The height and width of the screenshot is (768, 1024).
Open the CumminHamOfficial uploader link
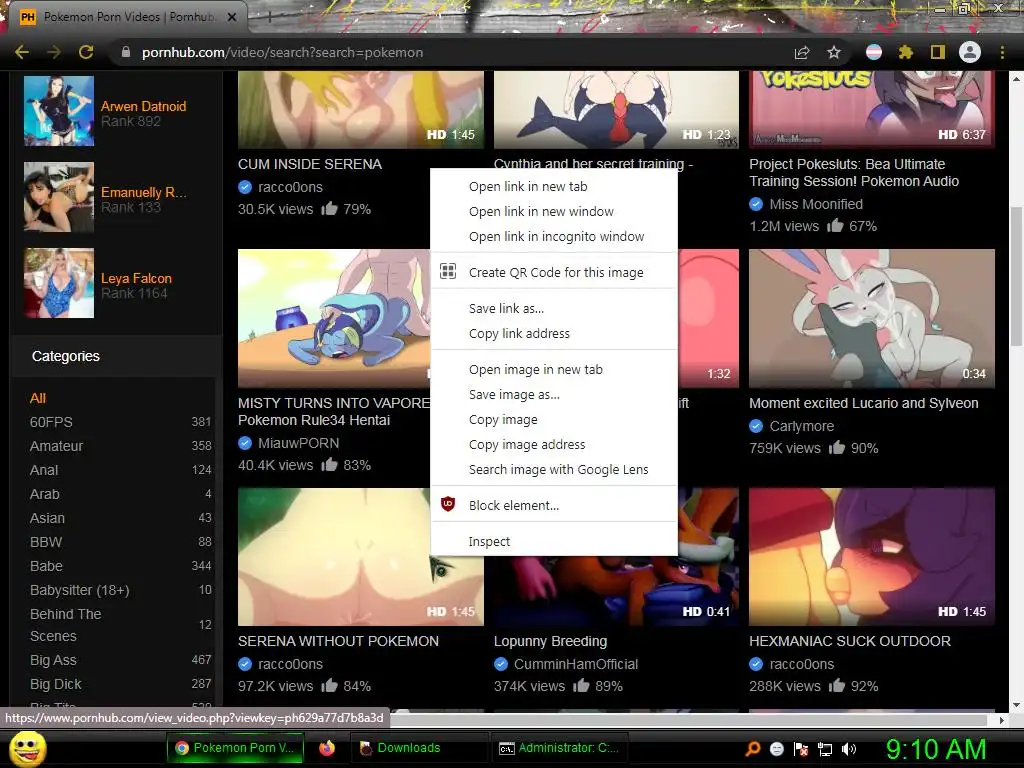[575, 664]
